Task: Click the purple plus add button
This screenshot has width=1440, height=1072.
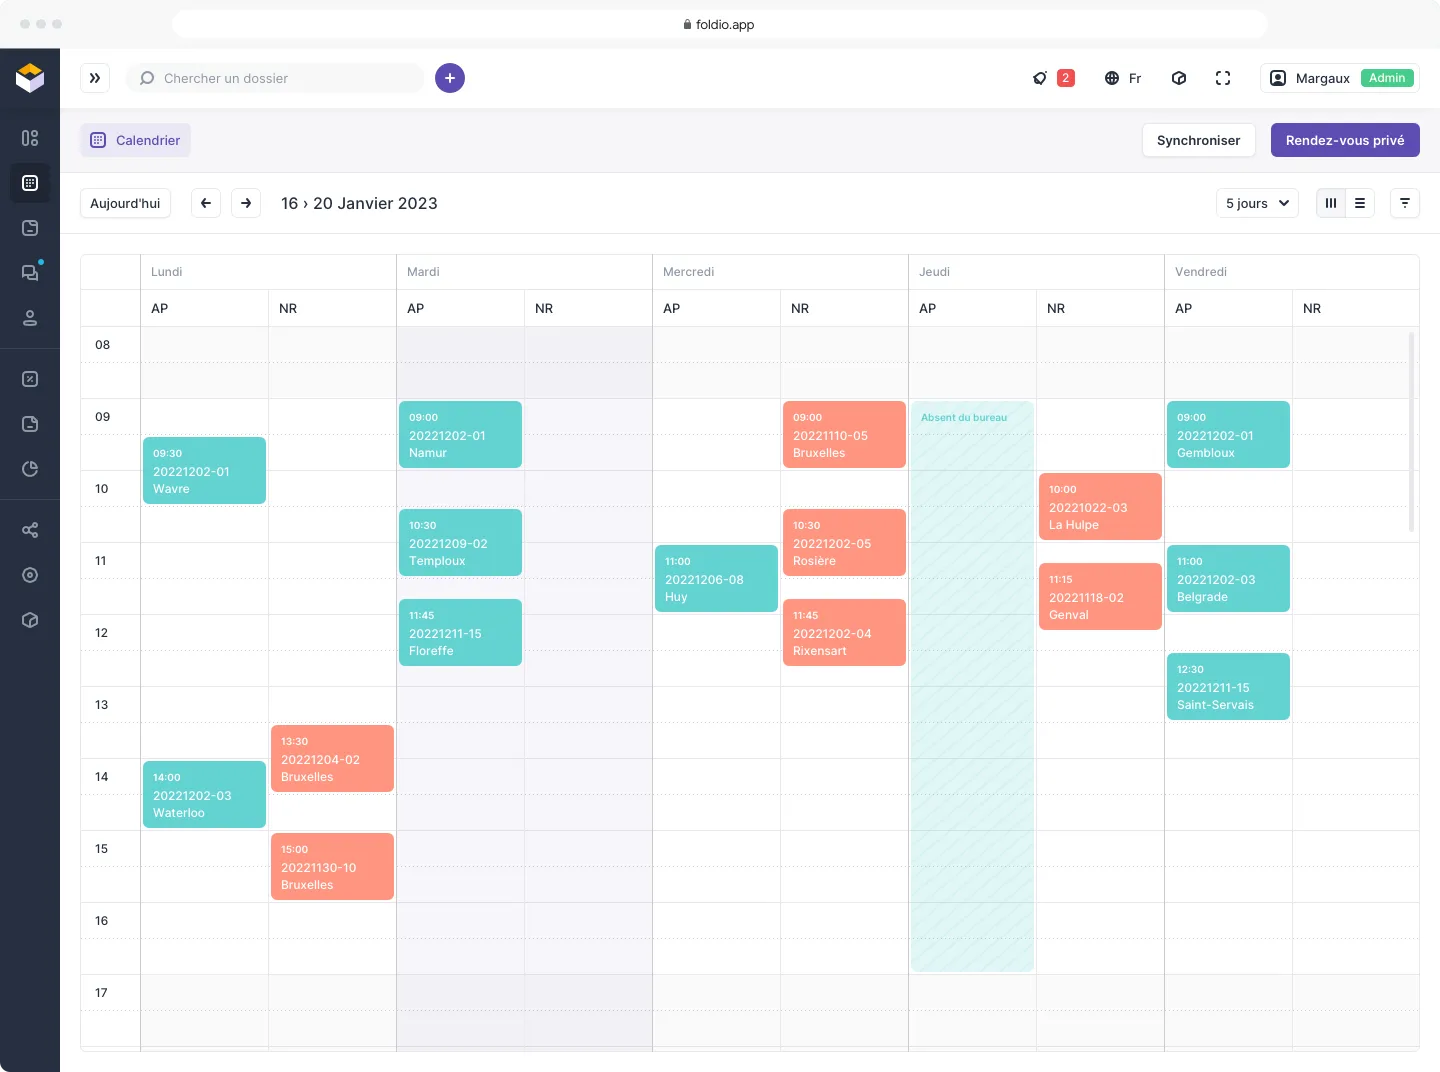Action: 450,78
